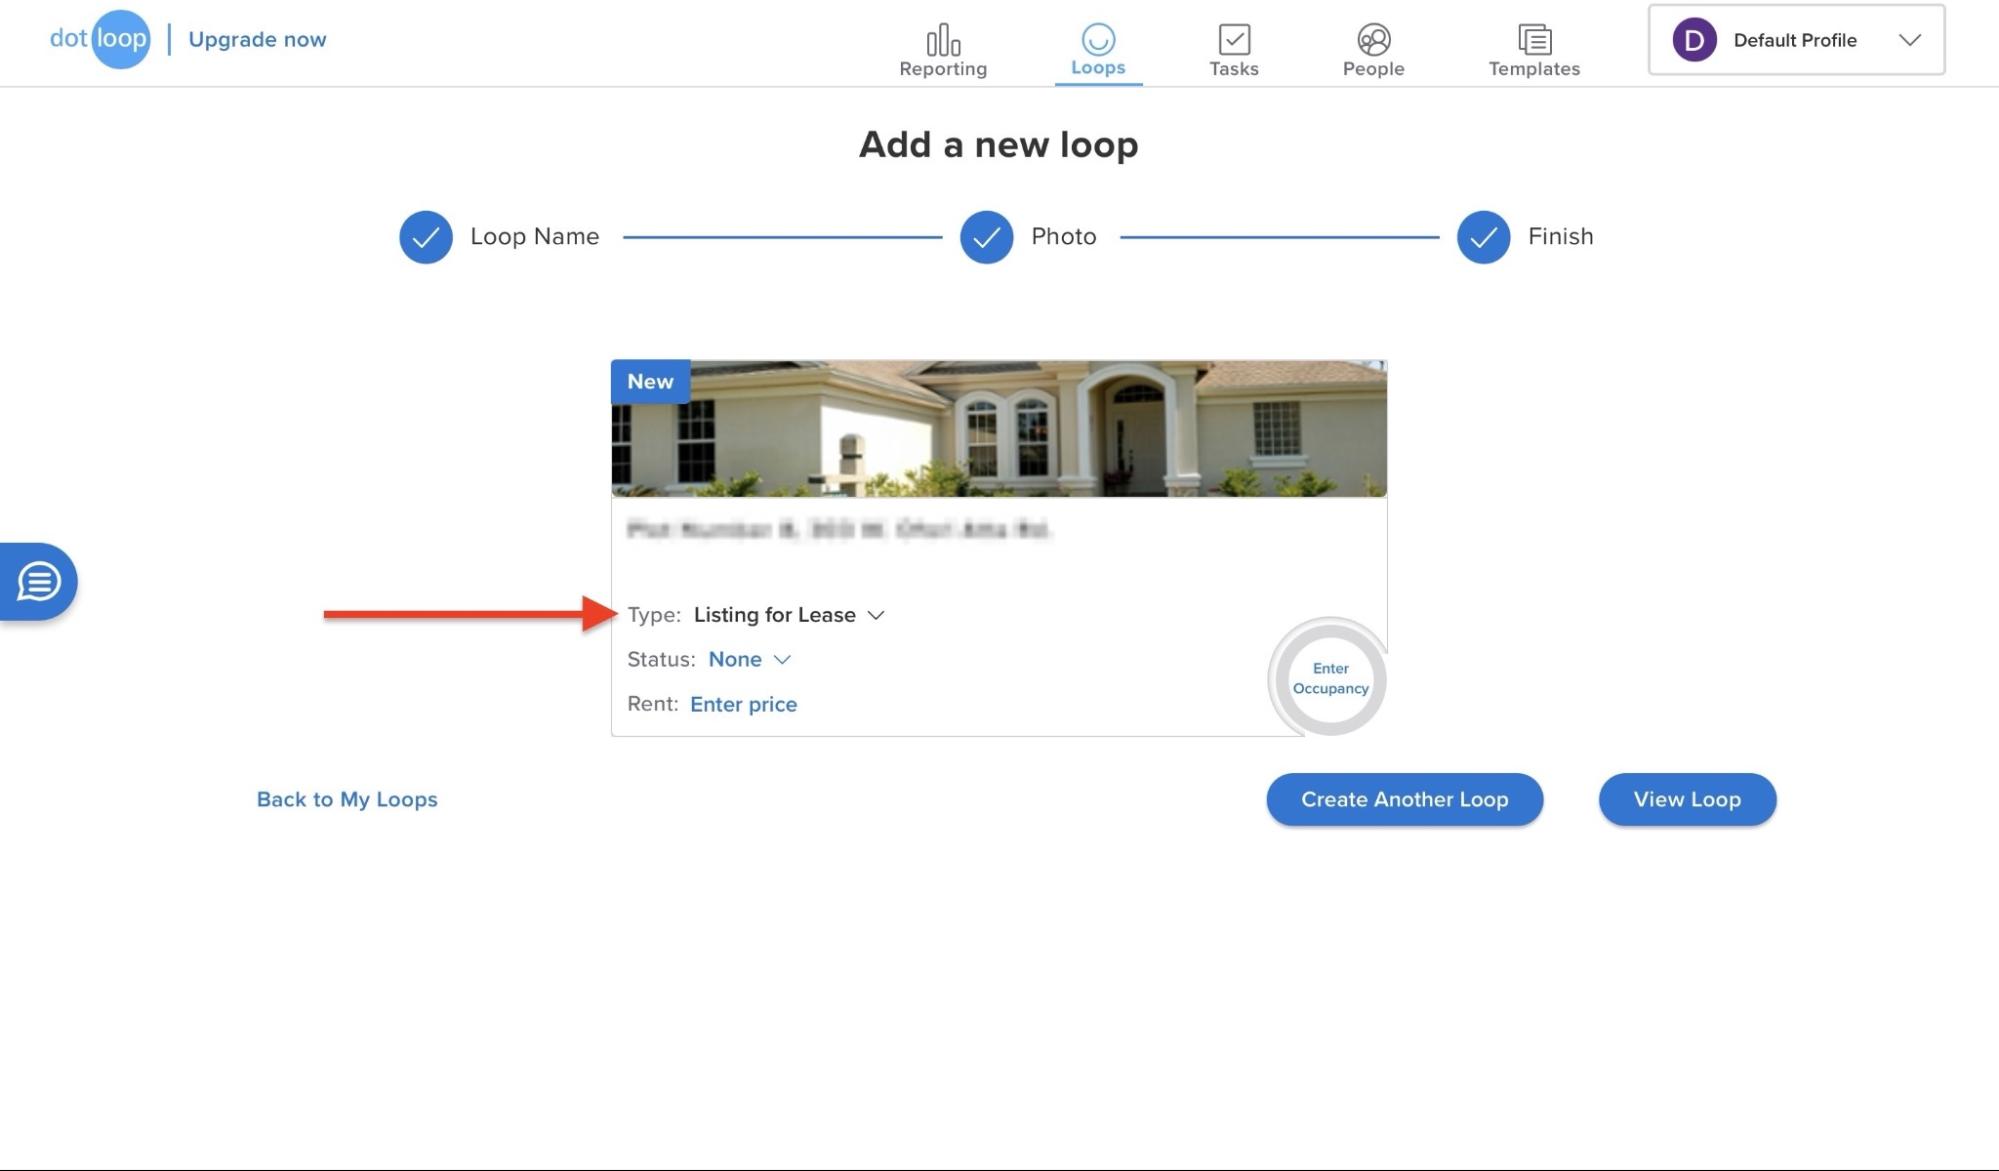Image resolution: width=1999 pixels, height=1171 pixels.
Task: Click the Loop Name completed checkmark
Action: click(425, 237)
